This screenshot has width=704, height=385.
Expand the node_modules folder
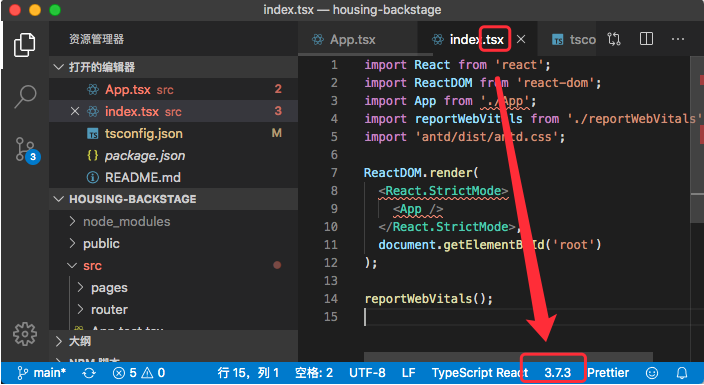click(x=174, y=221)
